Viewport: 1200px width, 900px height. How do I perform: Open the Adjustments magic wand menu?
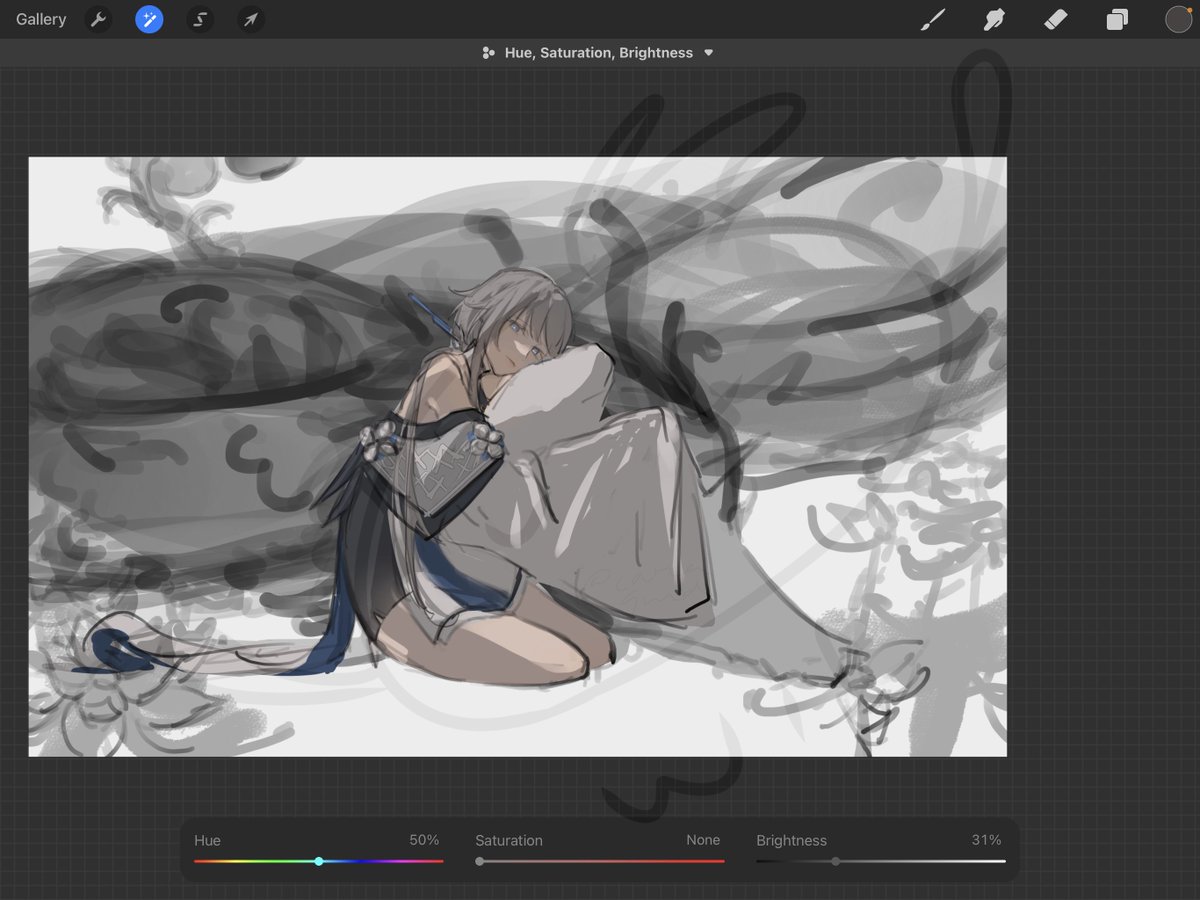pyautogui.click(x=149, y=19)
